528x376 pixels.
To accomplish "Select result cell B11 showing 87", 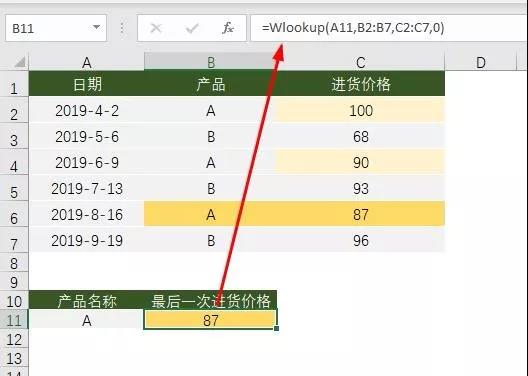I will pyautogui.click(x=211, y=320).
